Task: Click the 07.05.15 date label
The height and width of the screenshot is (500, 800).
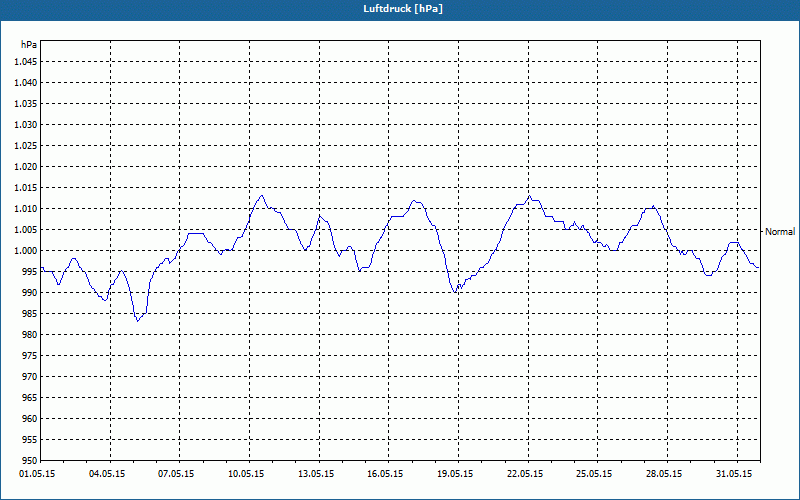Action: [x=177, y=474]
